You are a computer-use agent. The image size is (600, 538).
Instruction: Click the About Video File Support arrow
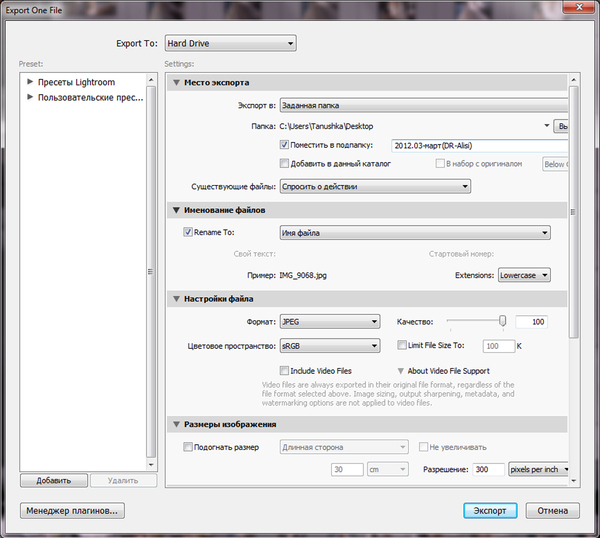401,370
